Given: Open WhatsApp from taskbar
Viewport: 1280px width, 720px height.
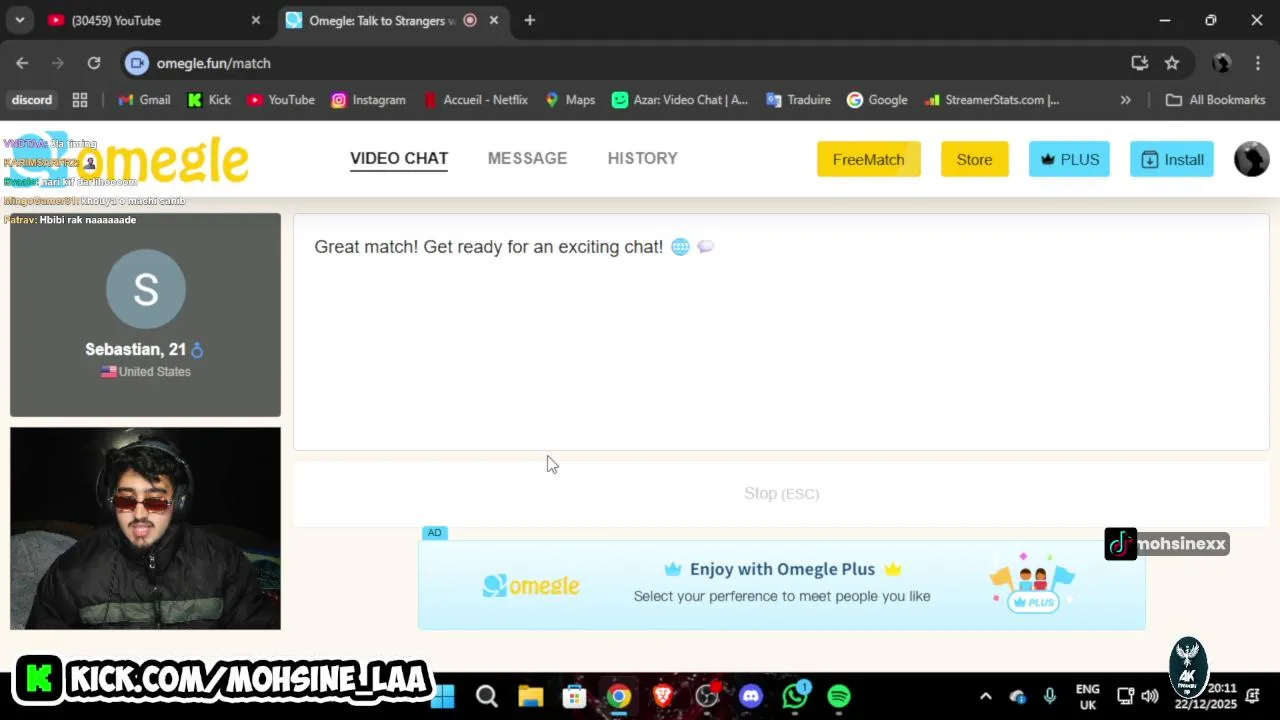Looking at the screenshot, I should coord(796,696).
